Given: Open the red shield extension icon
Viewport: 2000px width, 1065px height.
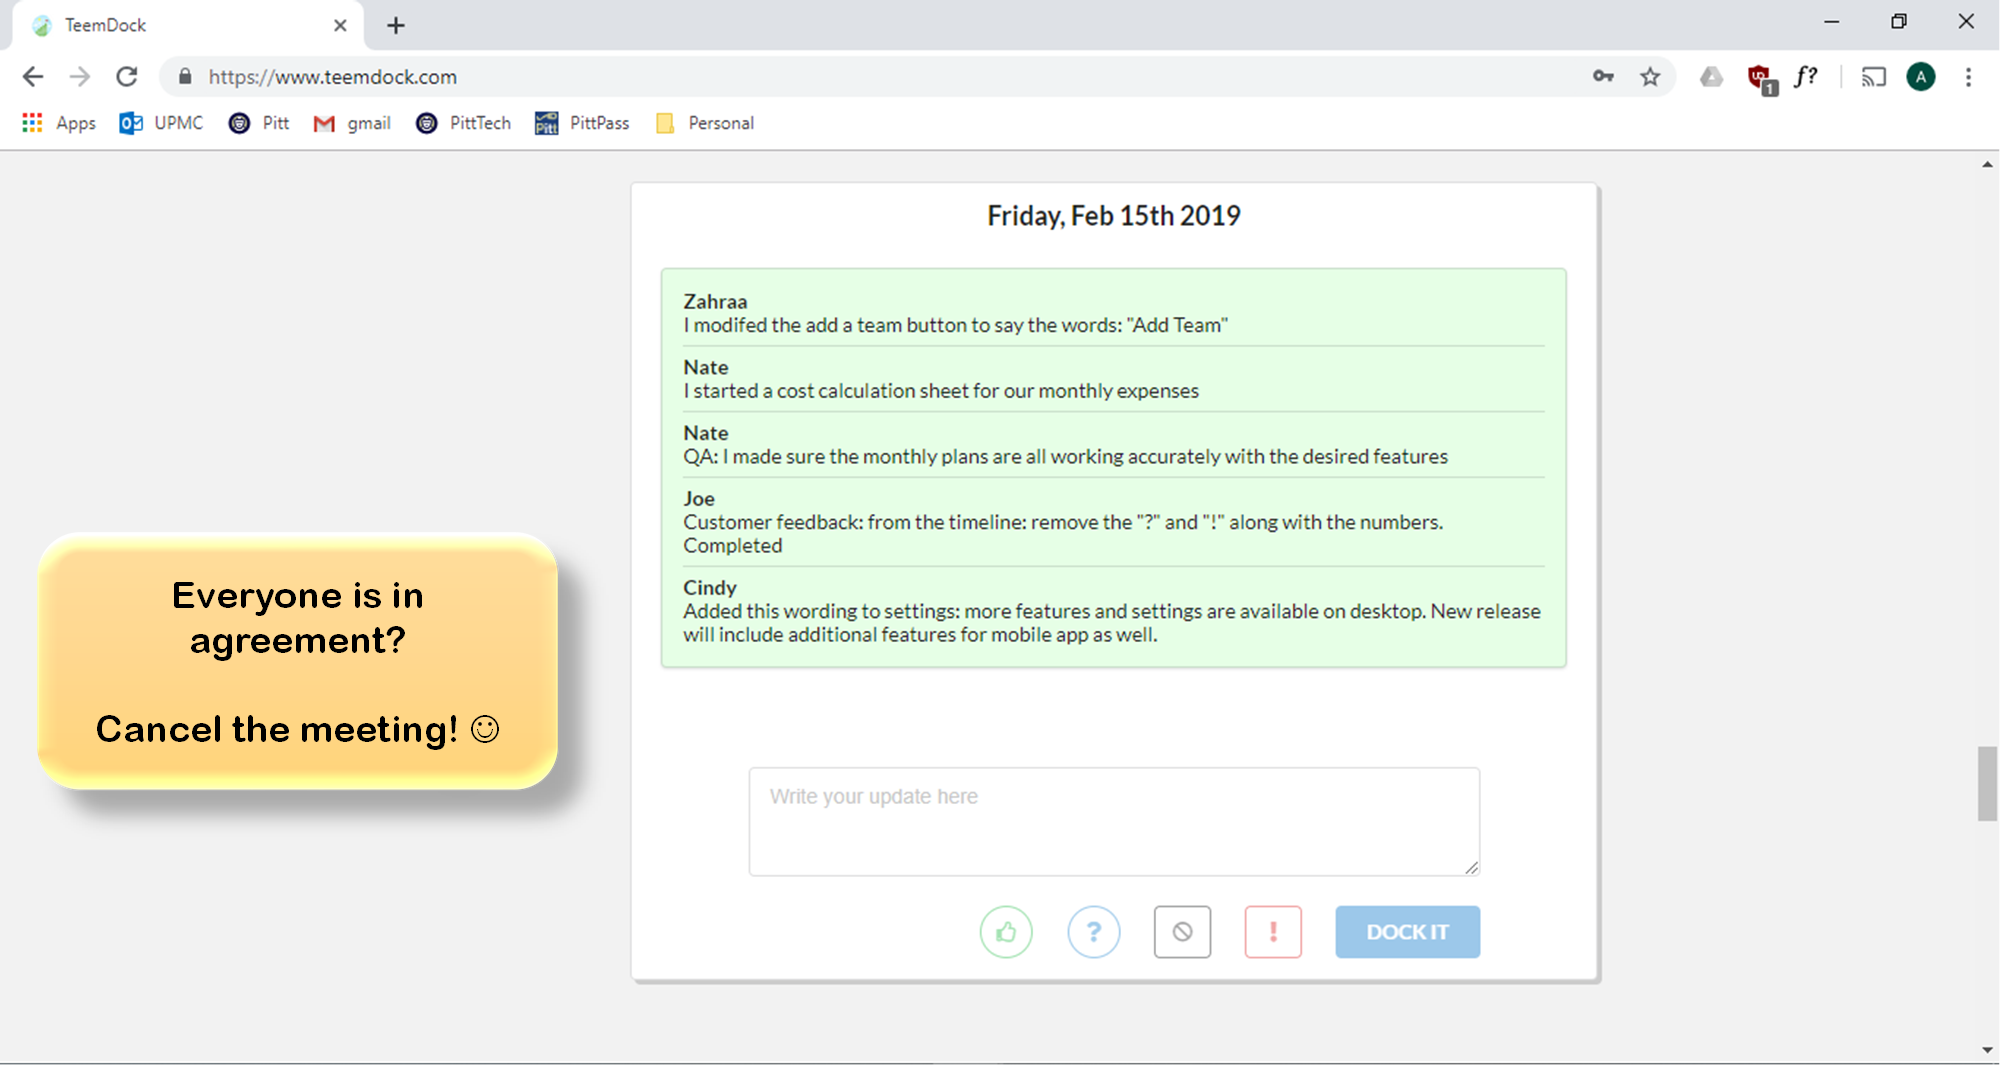Looking at the screenshot, I should click(x=1761, y=78).
